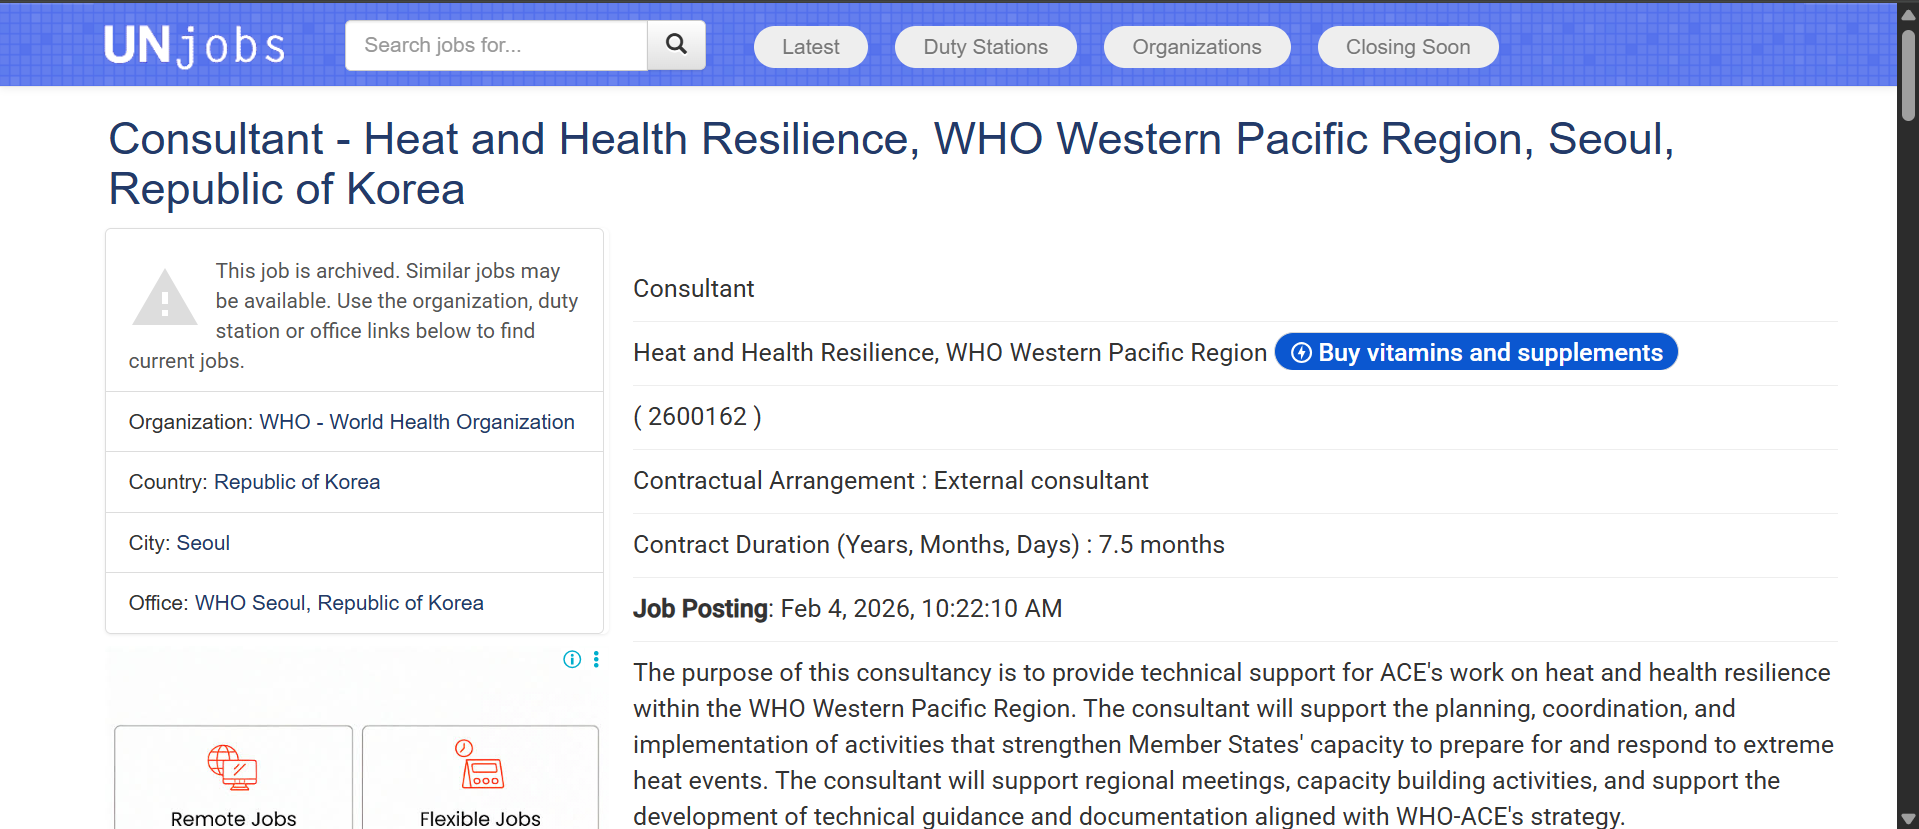The height and width of the screenshot is (829, 1919).
Task: Click the archived job warning triangle icon
Action: (164, 298)
